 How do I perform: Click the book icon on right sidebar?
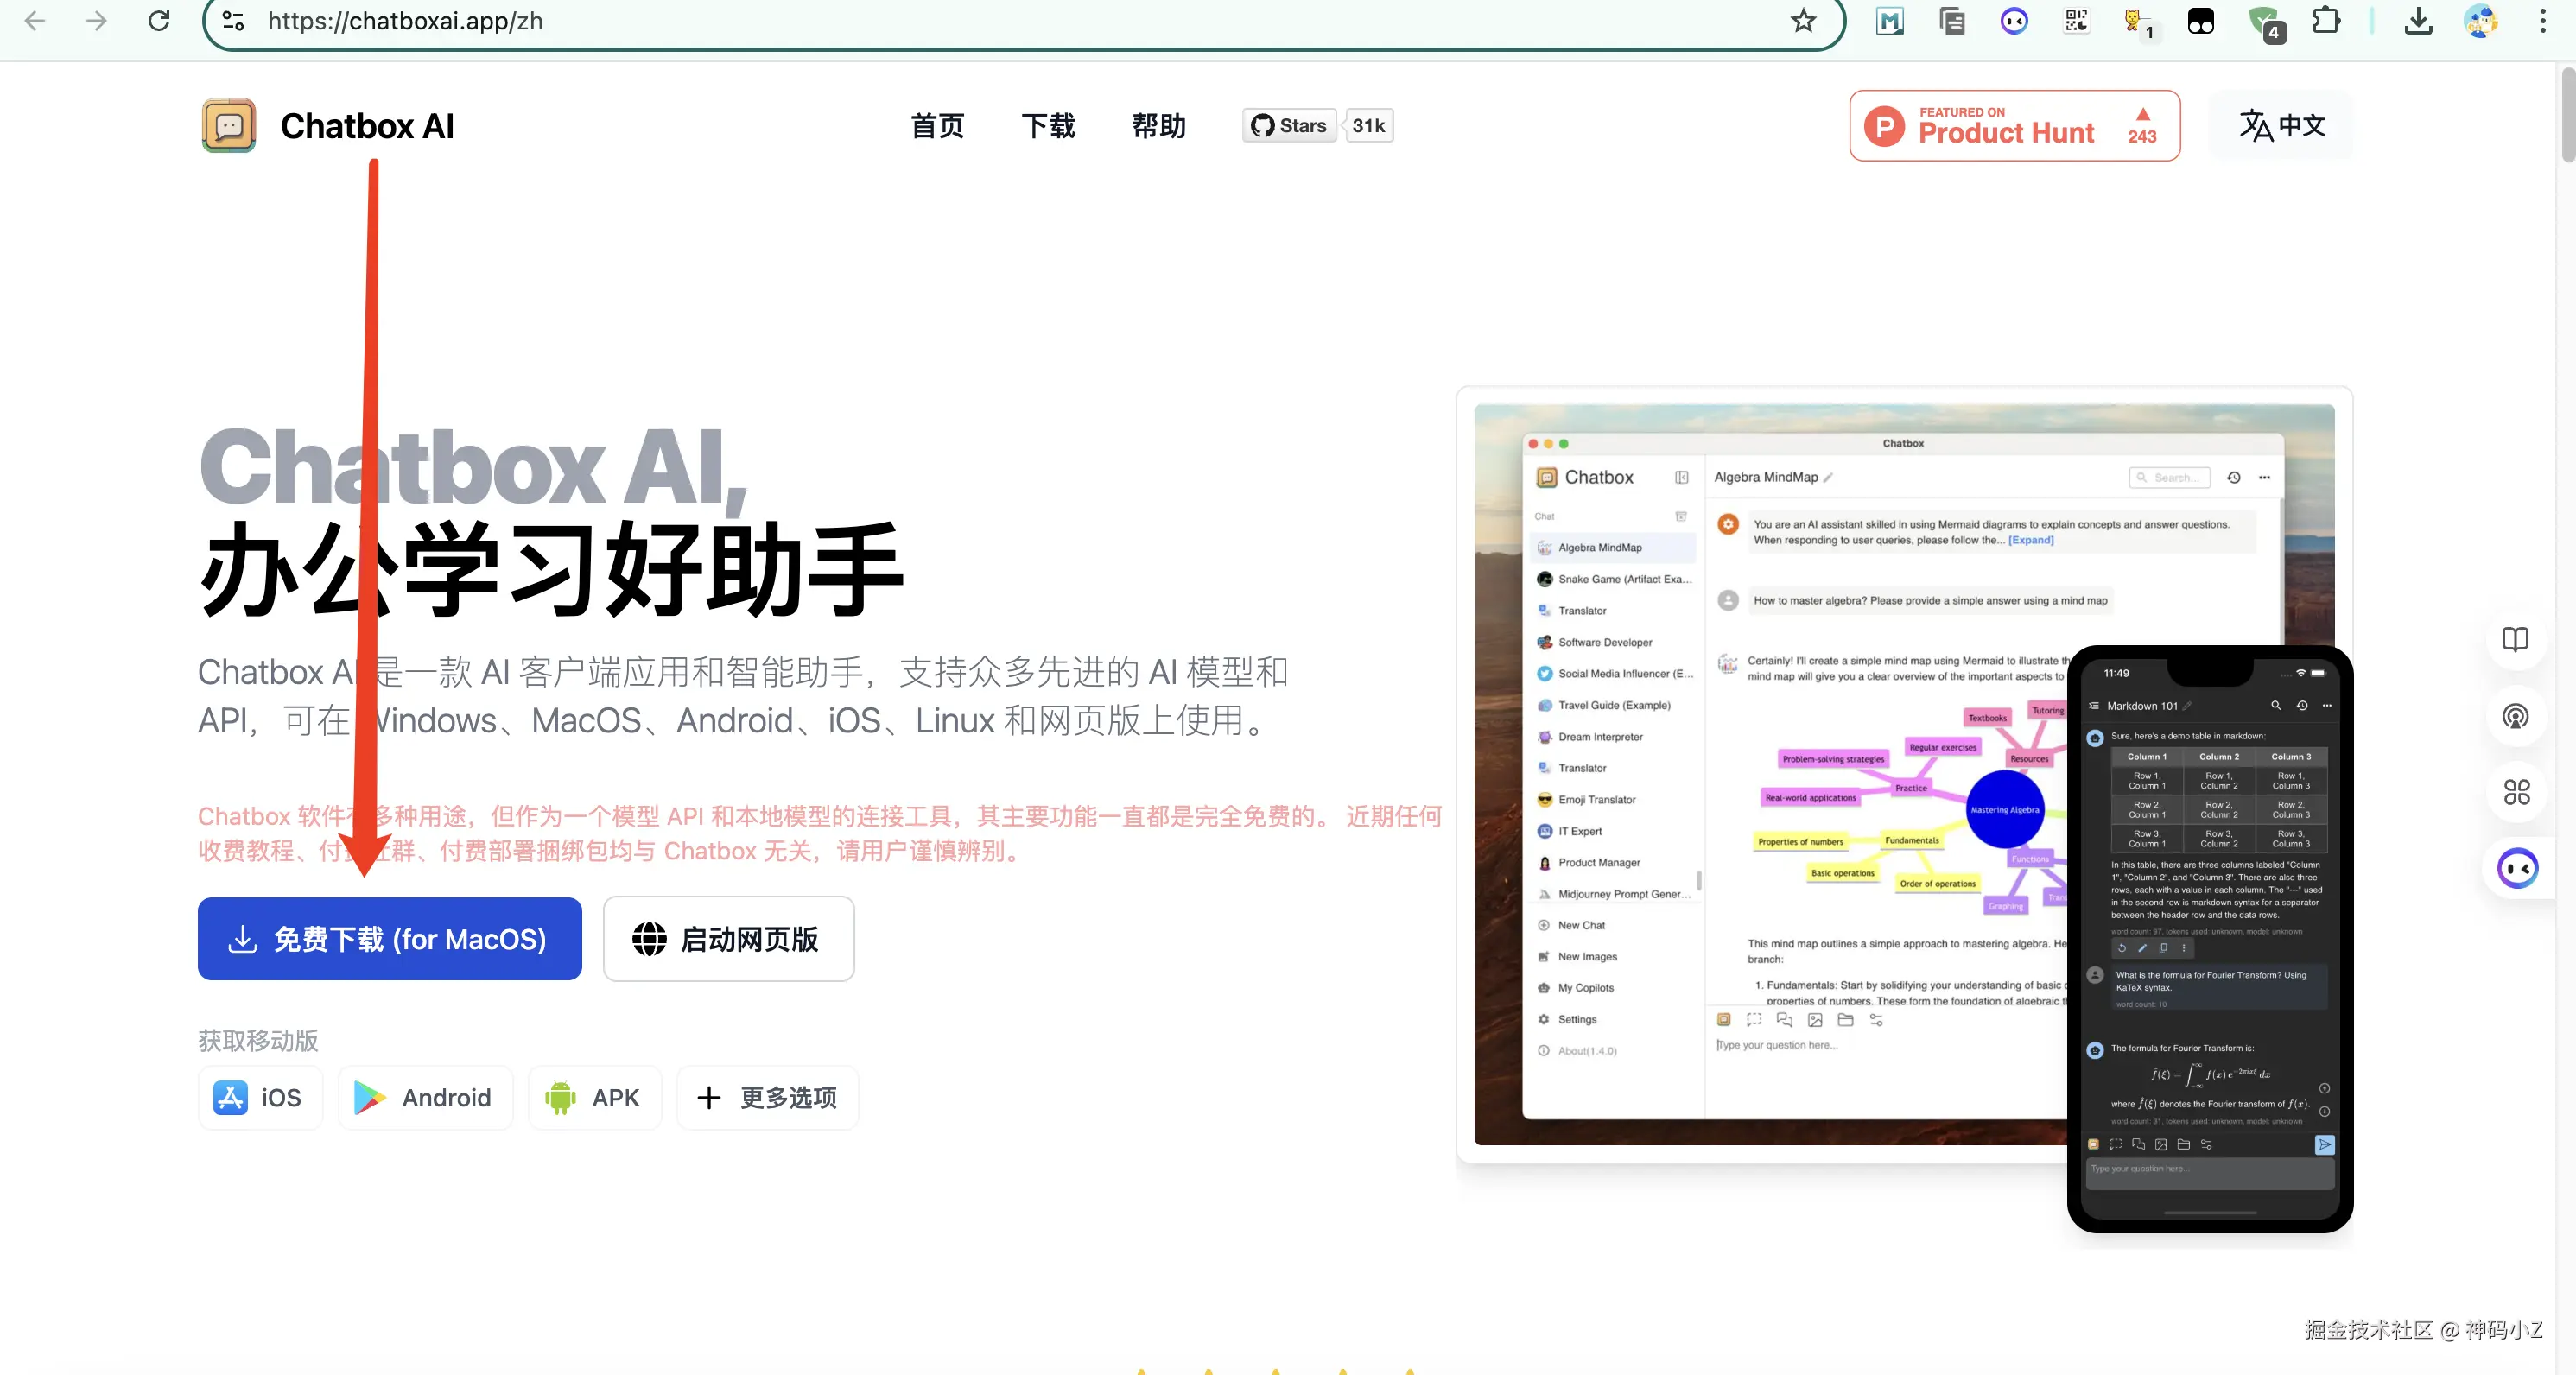(x=2515, y=640)
